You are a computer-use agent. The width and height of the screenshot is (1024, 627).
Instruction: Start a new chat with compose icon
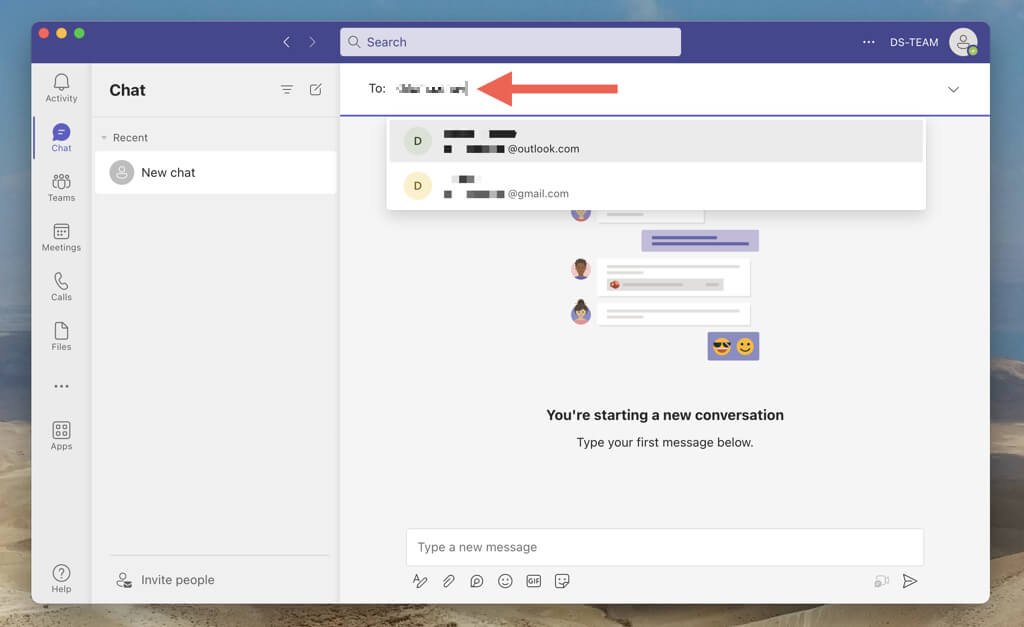coord(315,89)
